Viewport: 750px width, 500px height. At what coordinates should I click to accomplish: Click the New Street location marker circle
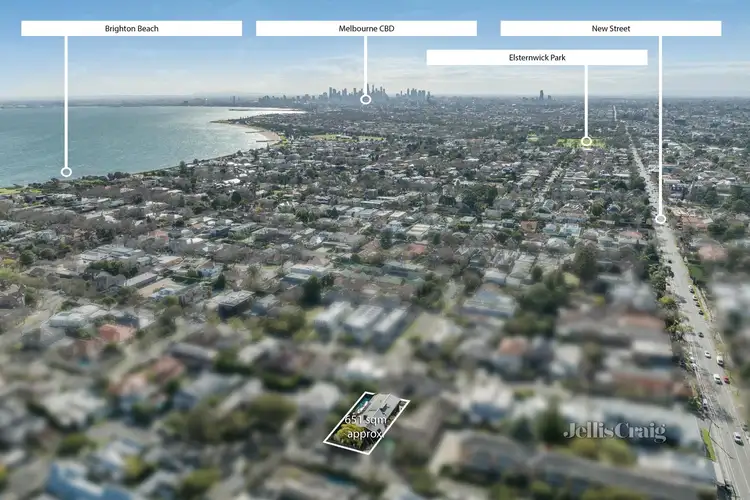click(x=661, y=219)
